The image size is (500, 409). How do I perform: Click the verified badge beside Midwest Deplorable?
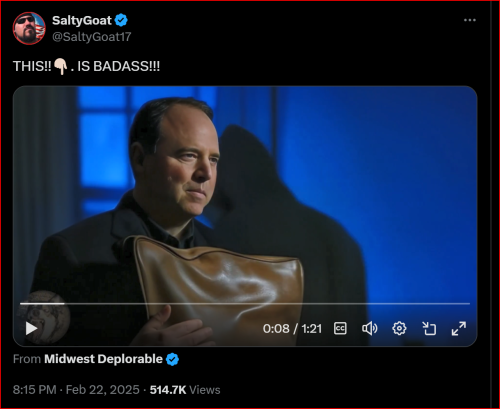[x=172, y=359]
